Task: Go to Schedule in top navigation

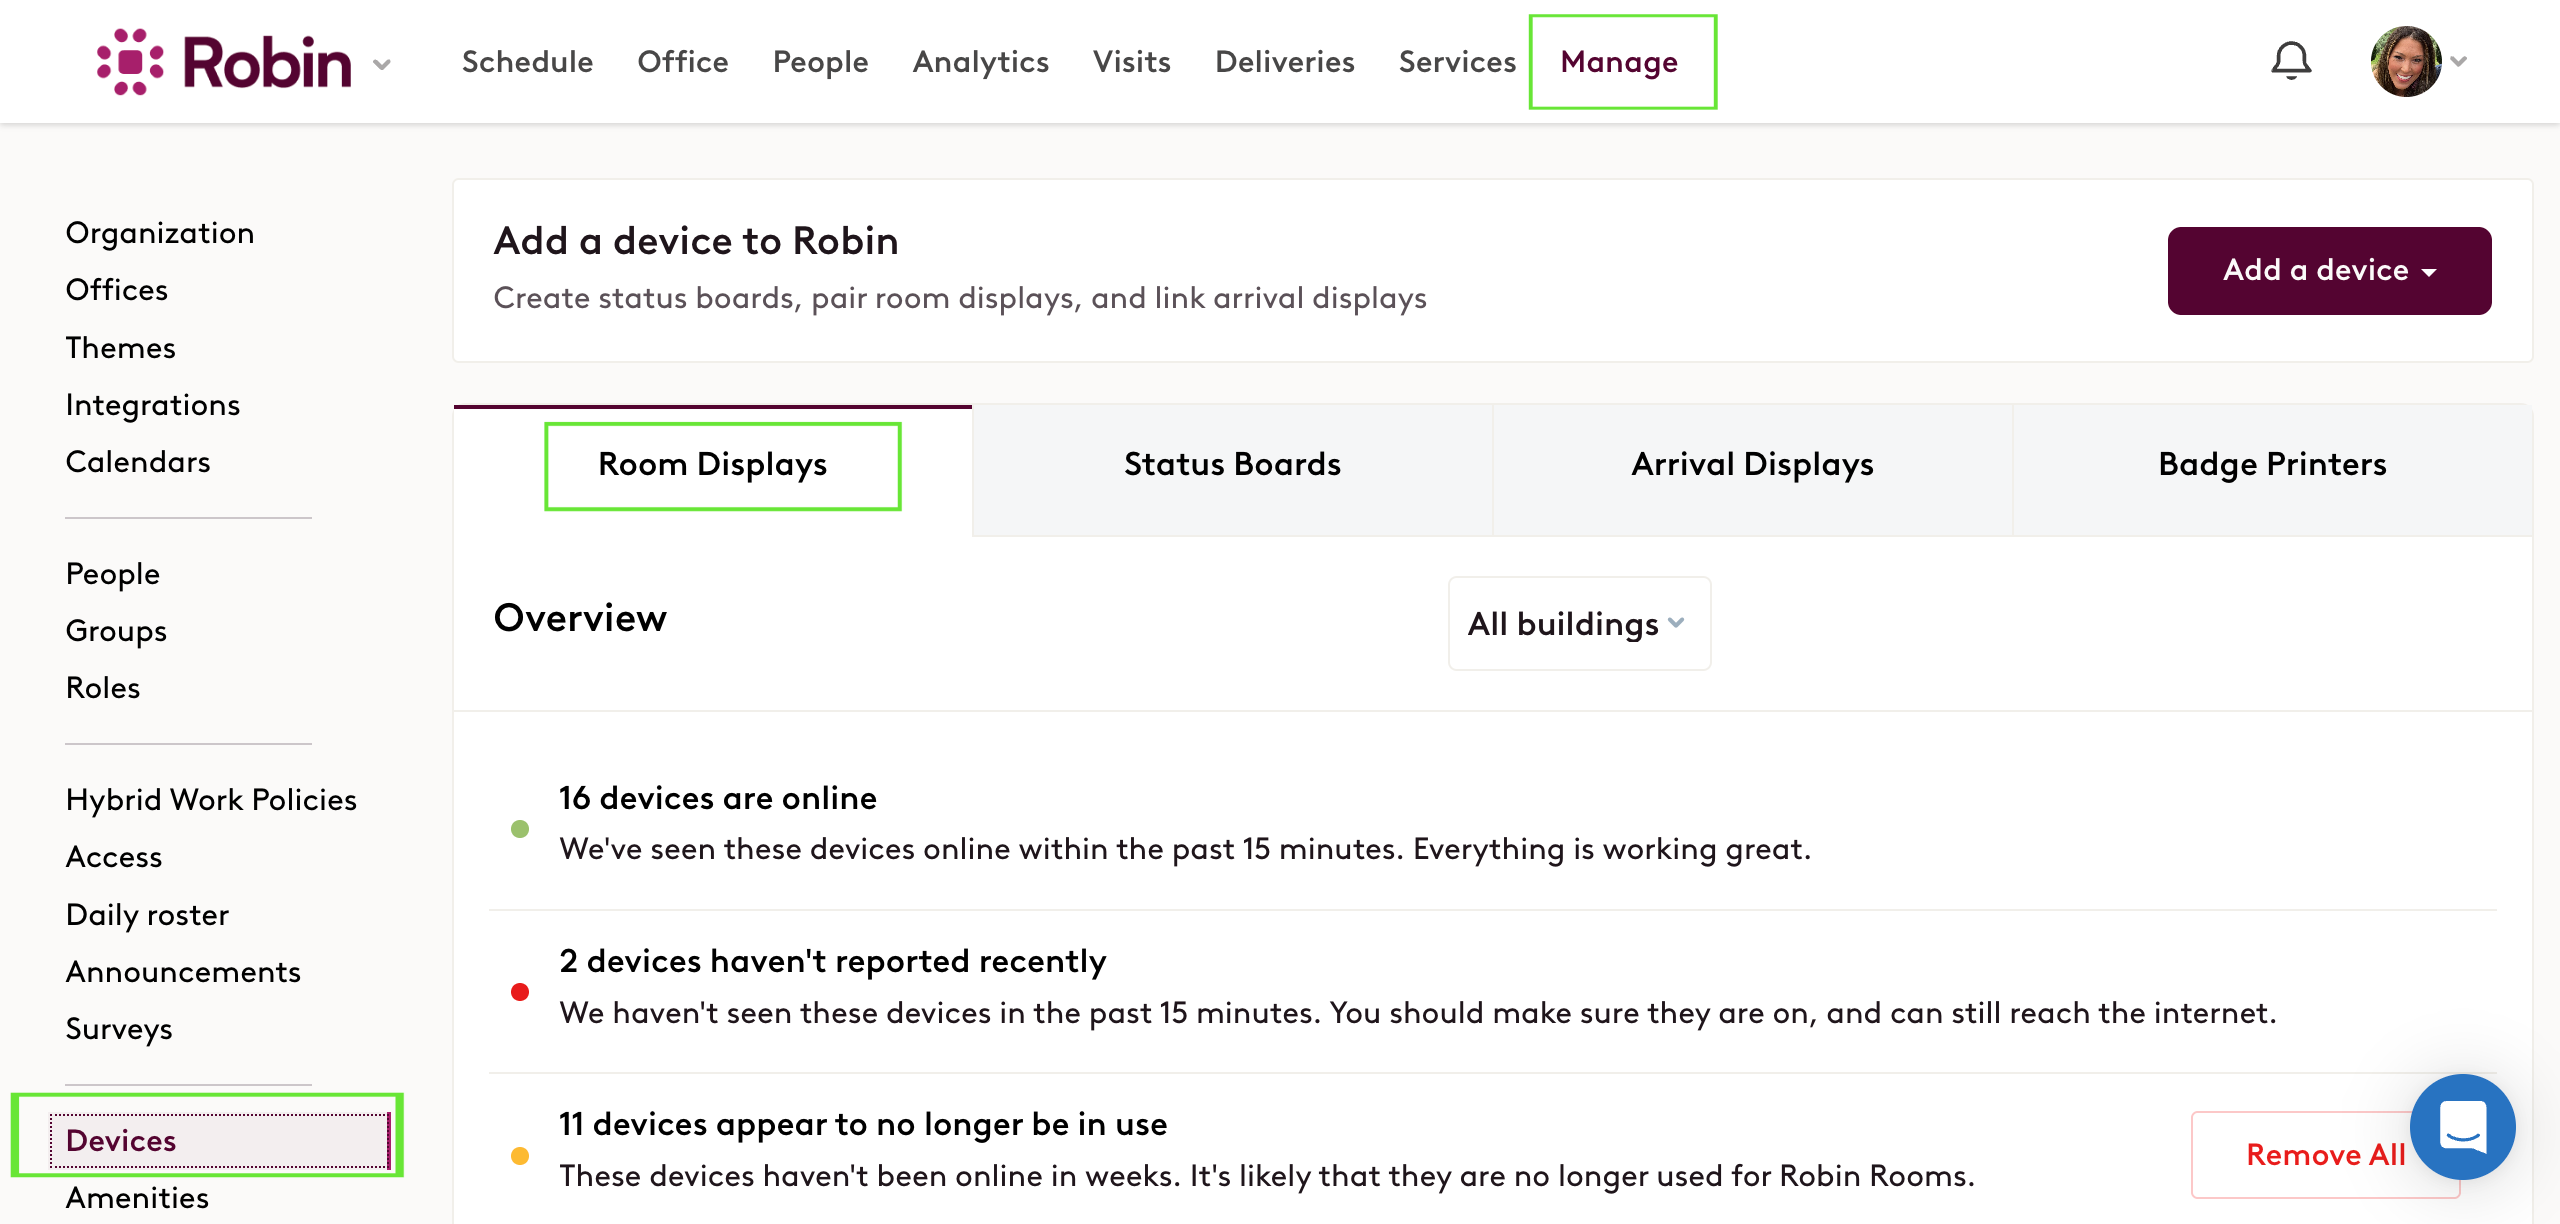Action: point(527,62)
